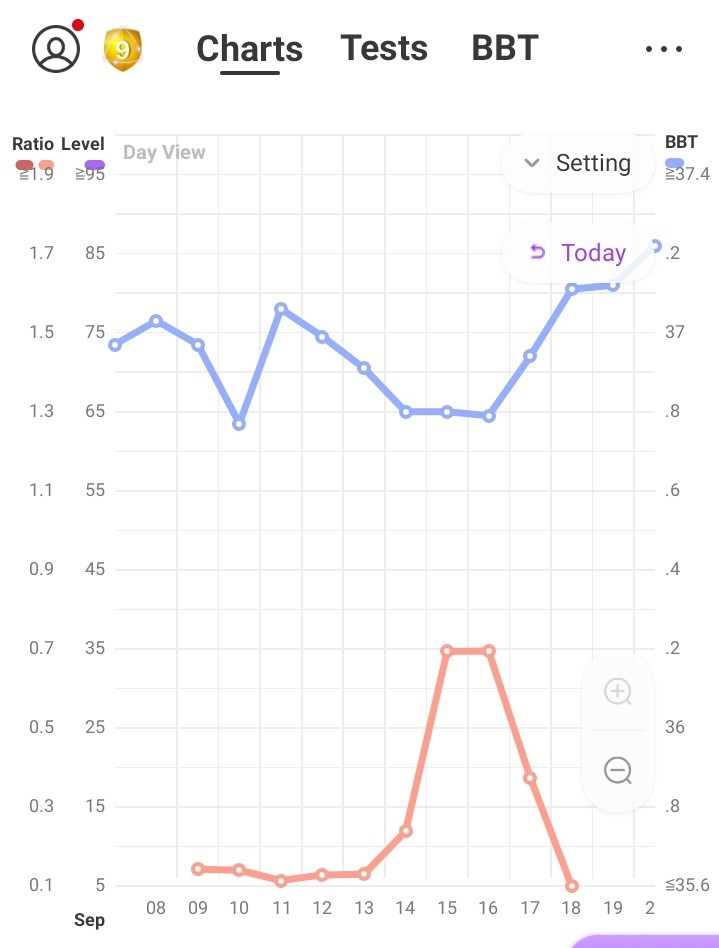Jump to Today on the chart
Image resolution: width=719 pixels, height=948 pixels.
[x=592, y=253]
